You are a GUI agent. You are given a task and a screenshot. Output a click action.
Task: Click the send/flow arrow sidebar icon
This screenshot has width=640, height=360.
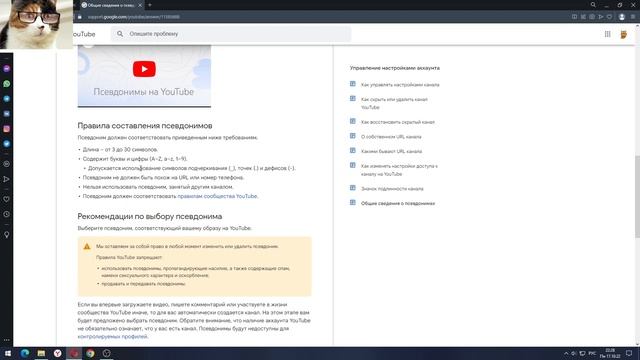point(7,179)
